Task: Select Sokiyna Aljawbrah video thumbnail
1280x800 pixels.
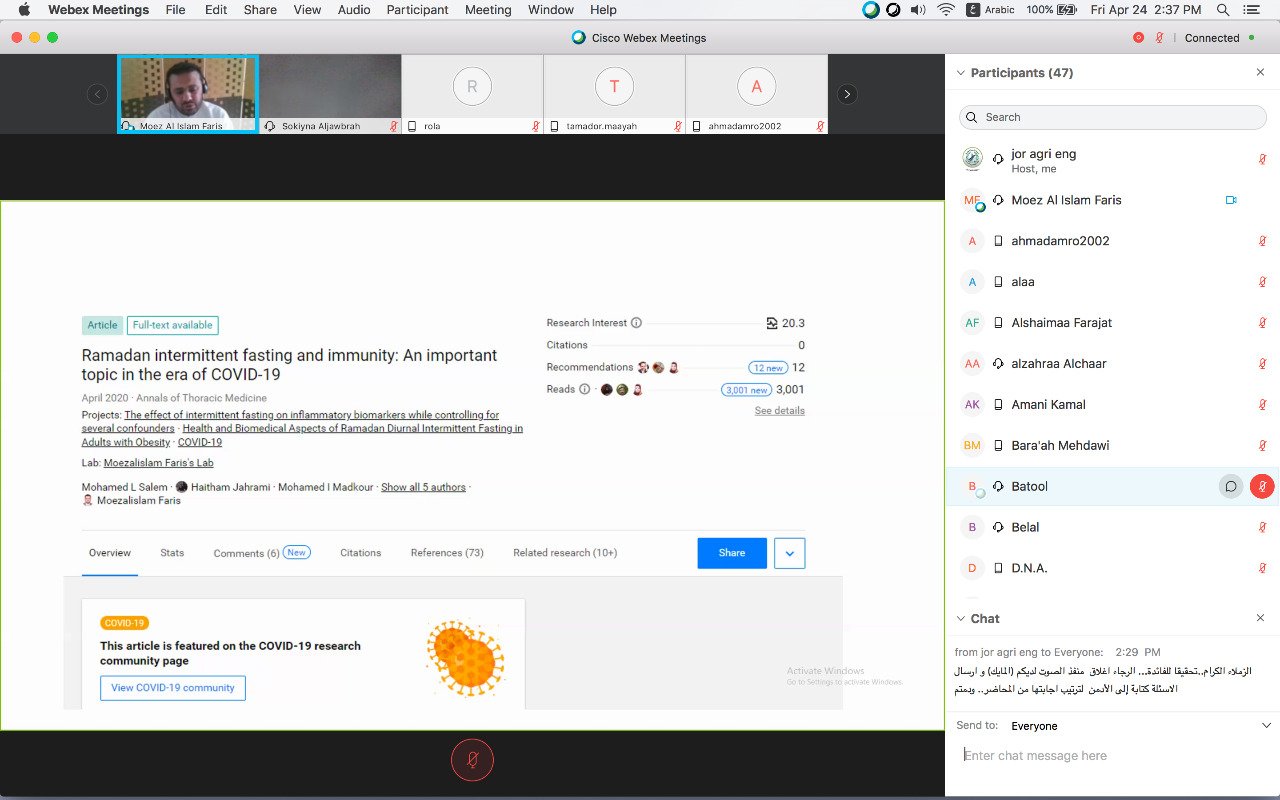Action: pos(330,93)
